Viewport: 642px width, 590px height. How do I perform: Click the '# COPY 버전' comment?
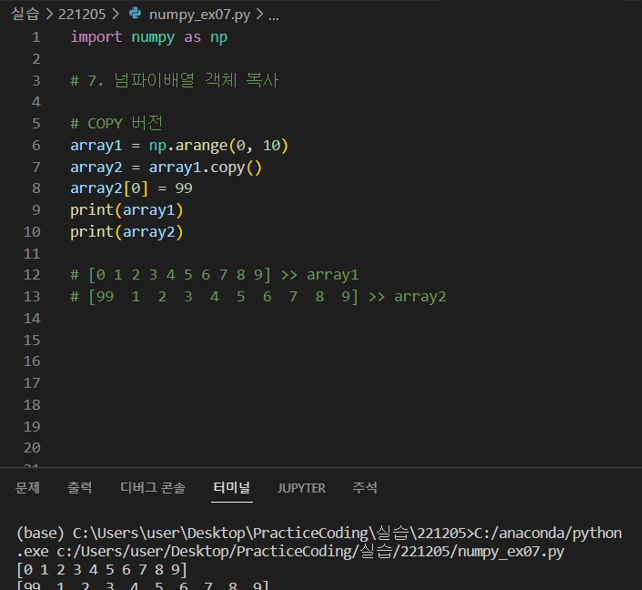117,123
